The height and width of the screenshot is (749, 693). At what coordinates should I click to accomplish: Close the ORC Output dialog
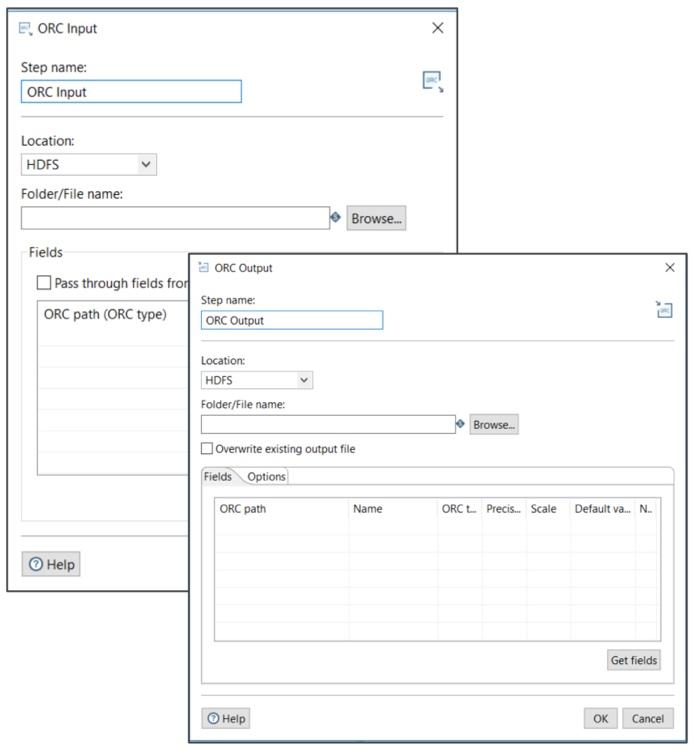670,268
